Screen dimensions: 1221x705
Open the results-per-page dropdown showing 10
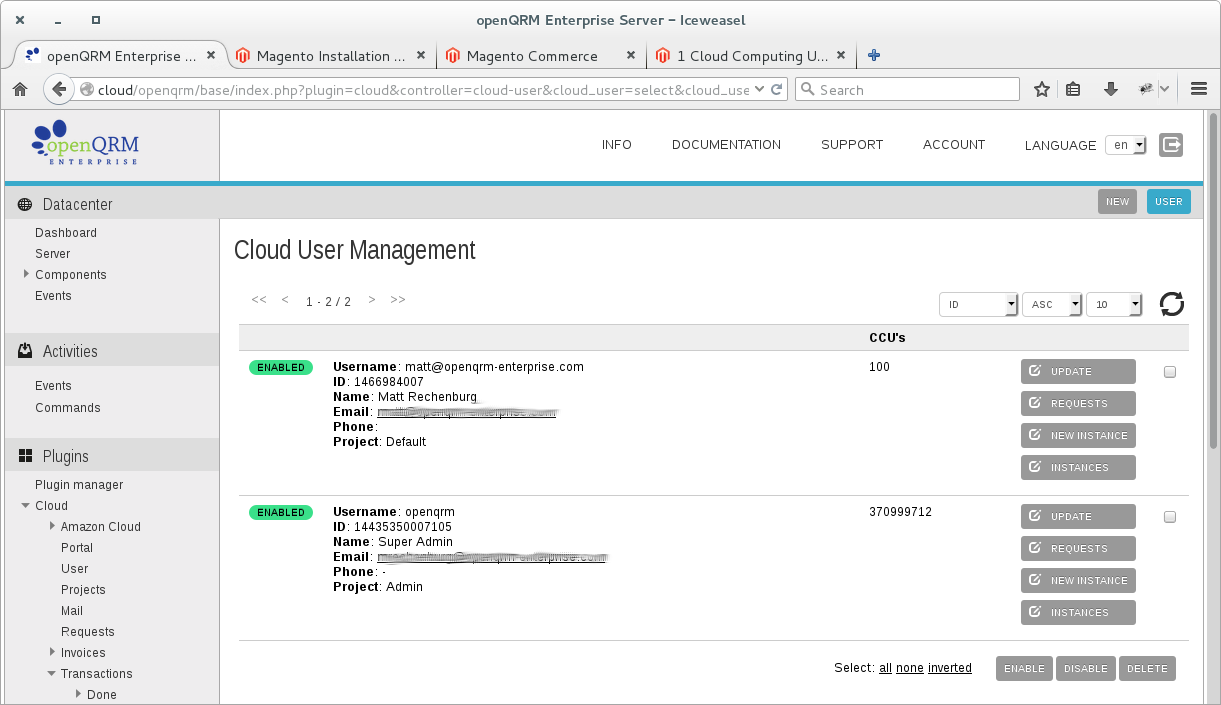click(x=1114, y=304)
